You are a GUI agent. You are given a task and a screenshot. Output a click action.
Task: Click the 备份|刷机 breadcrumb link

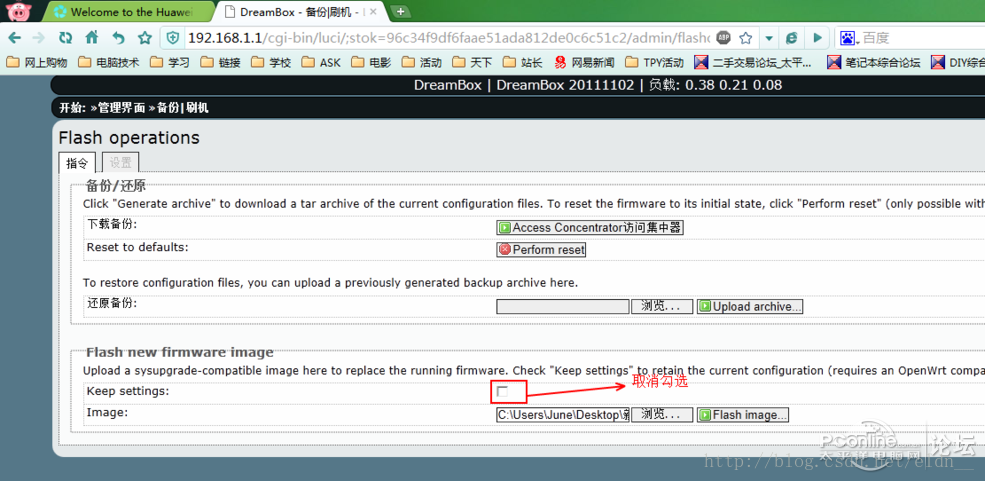[183, 108]
